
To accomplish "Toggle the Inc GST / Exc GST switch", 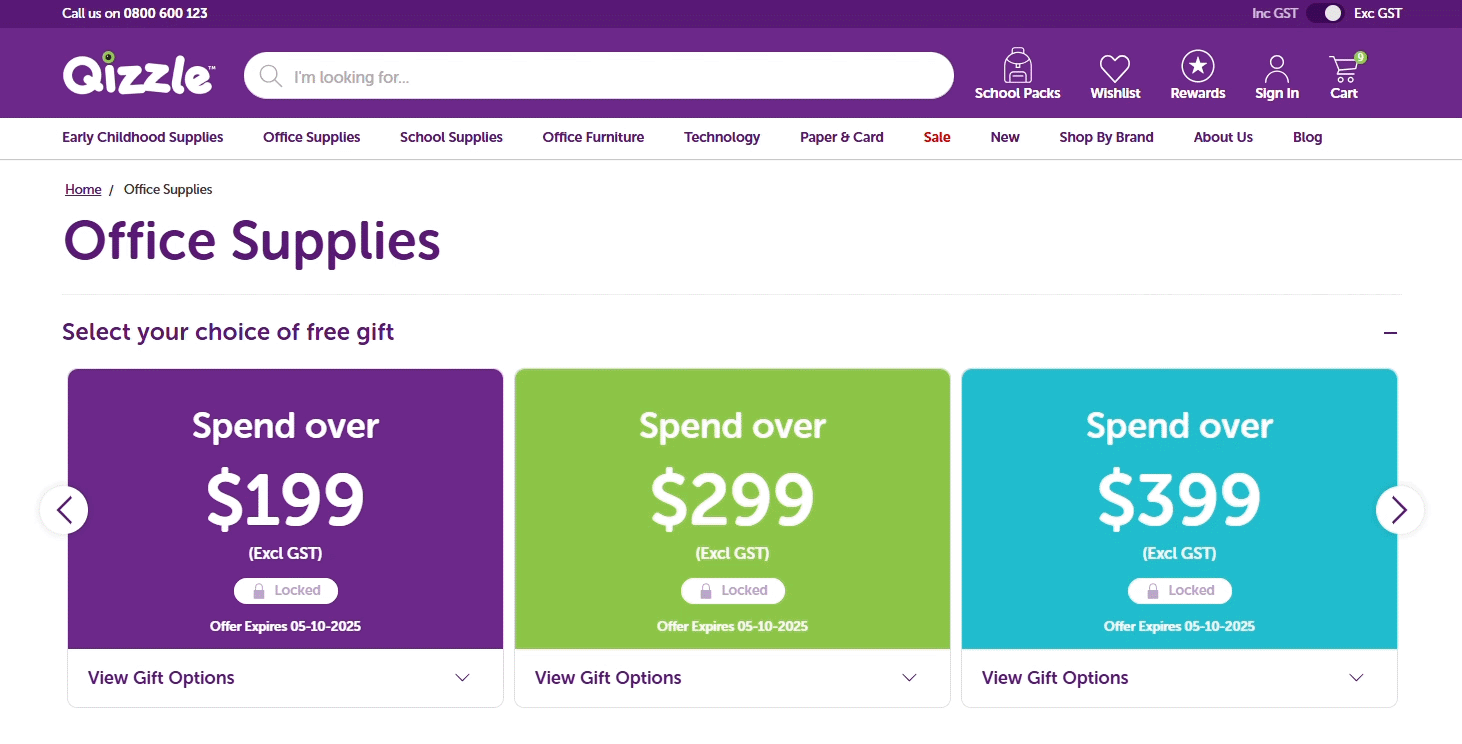I will coord(1325,13).
